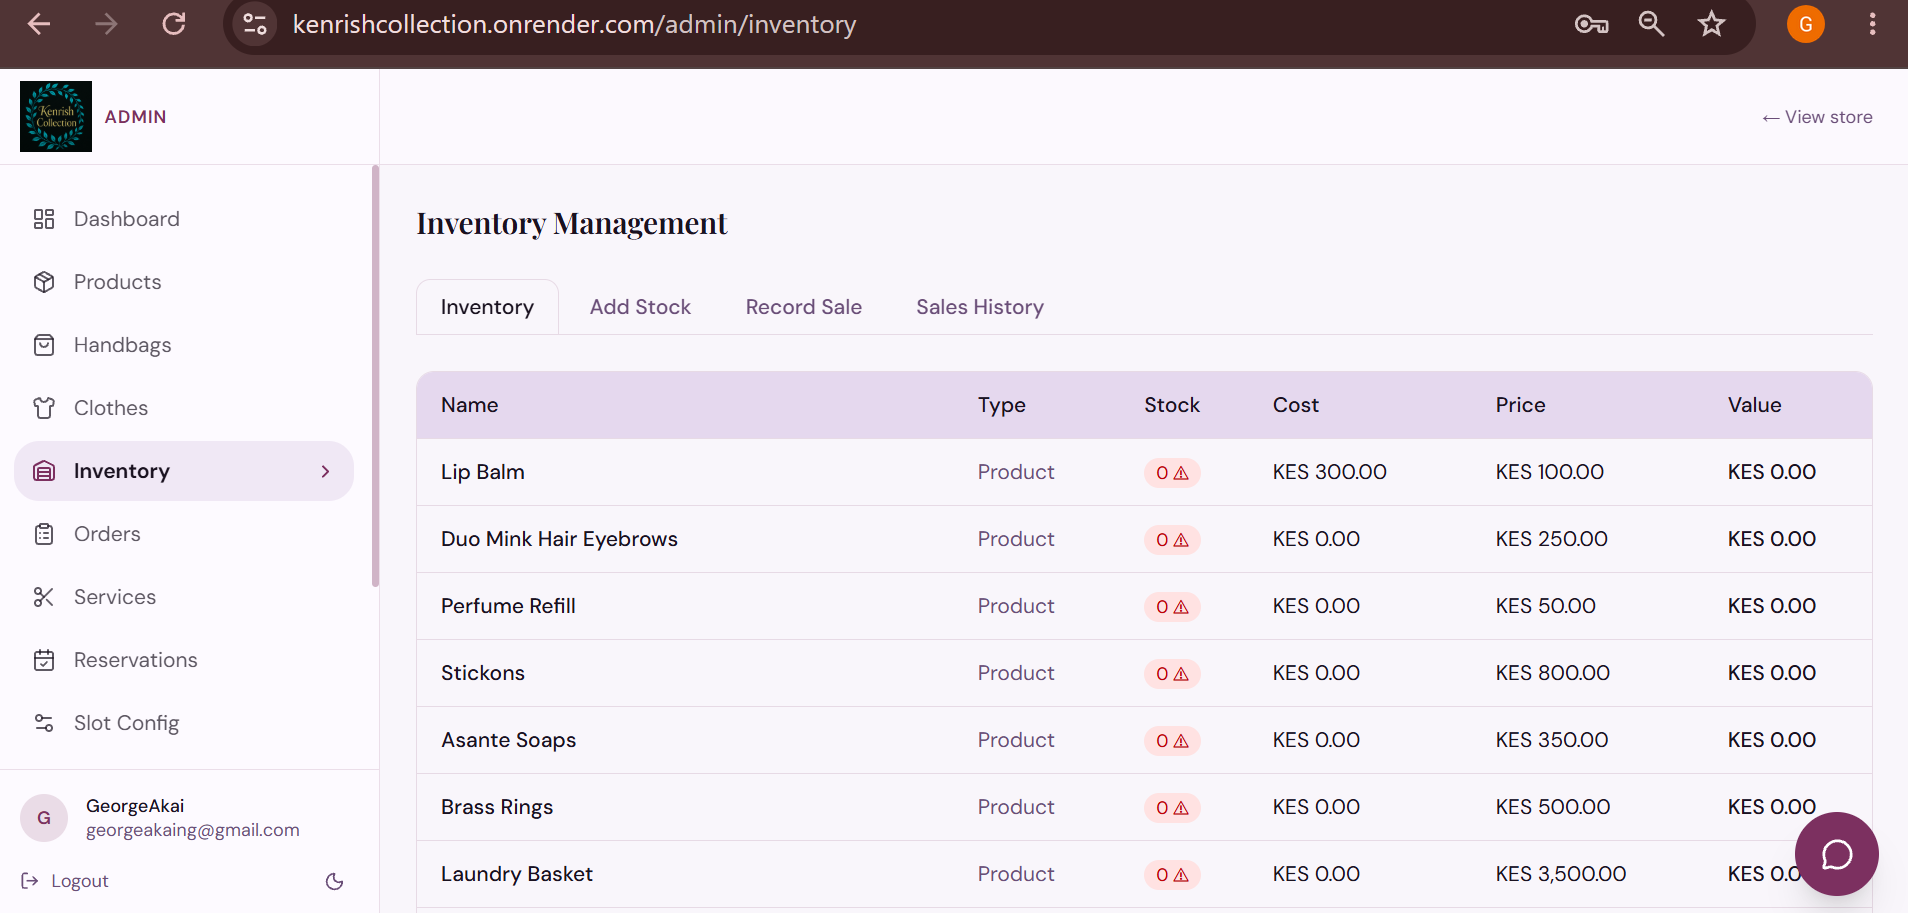Click the browser forward arrow
1908x913 pixels.
pyautogui.click(x=106, y=24)
